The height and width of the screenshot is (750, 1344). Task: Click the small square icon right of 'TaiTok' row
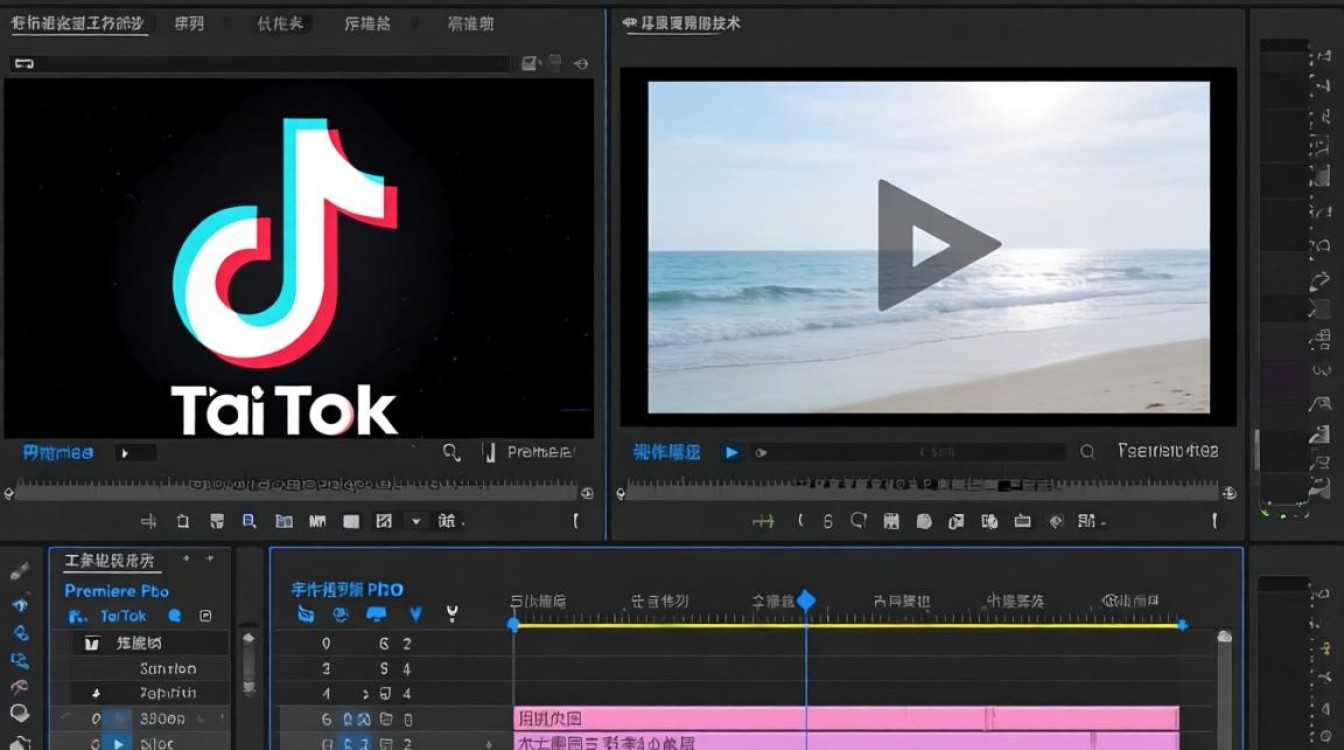pyautogui.click(x=206, y=616)
